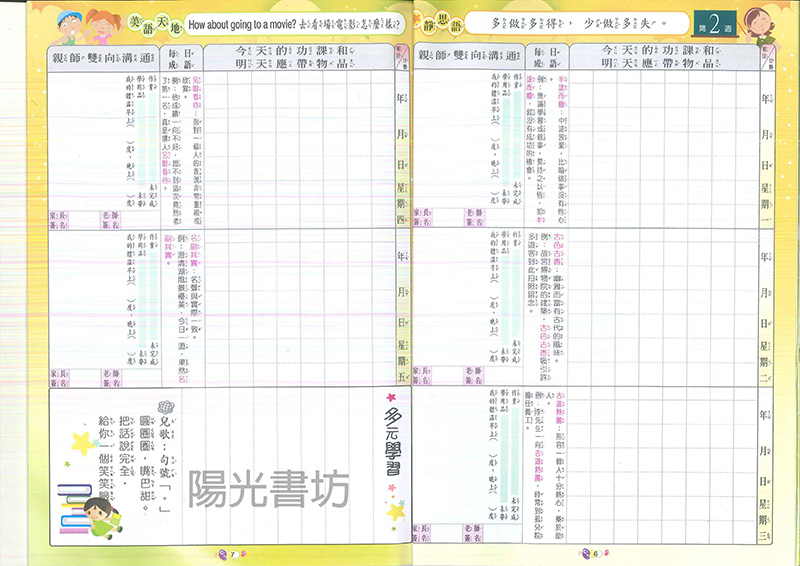The width and height of the screenshot is (800, 566).
Task: Click the two cartoon kids illustration
Action: click(x=84, y=22)
